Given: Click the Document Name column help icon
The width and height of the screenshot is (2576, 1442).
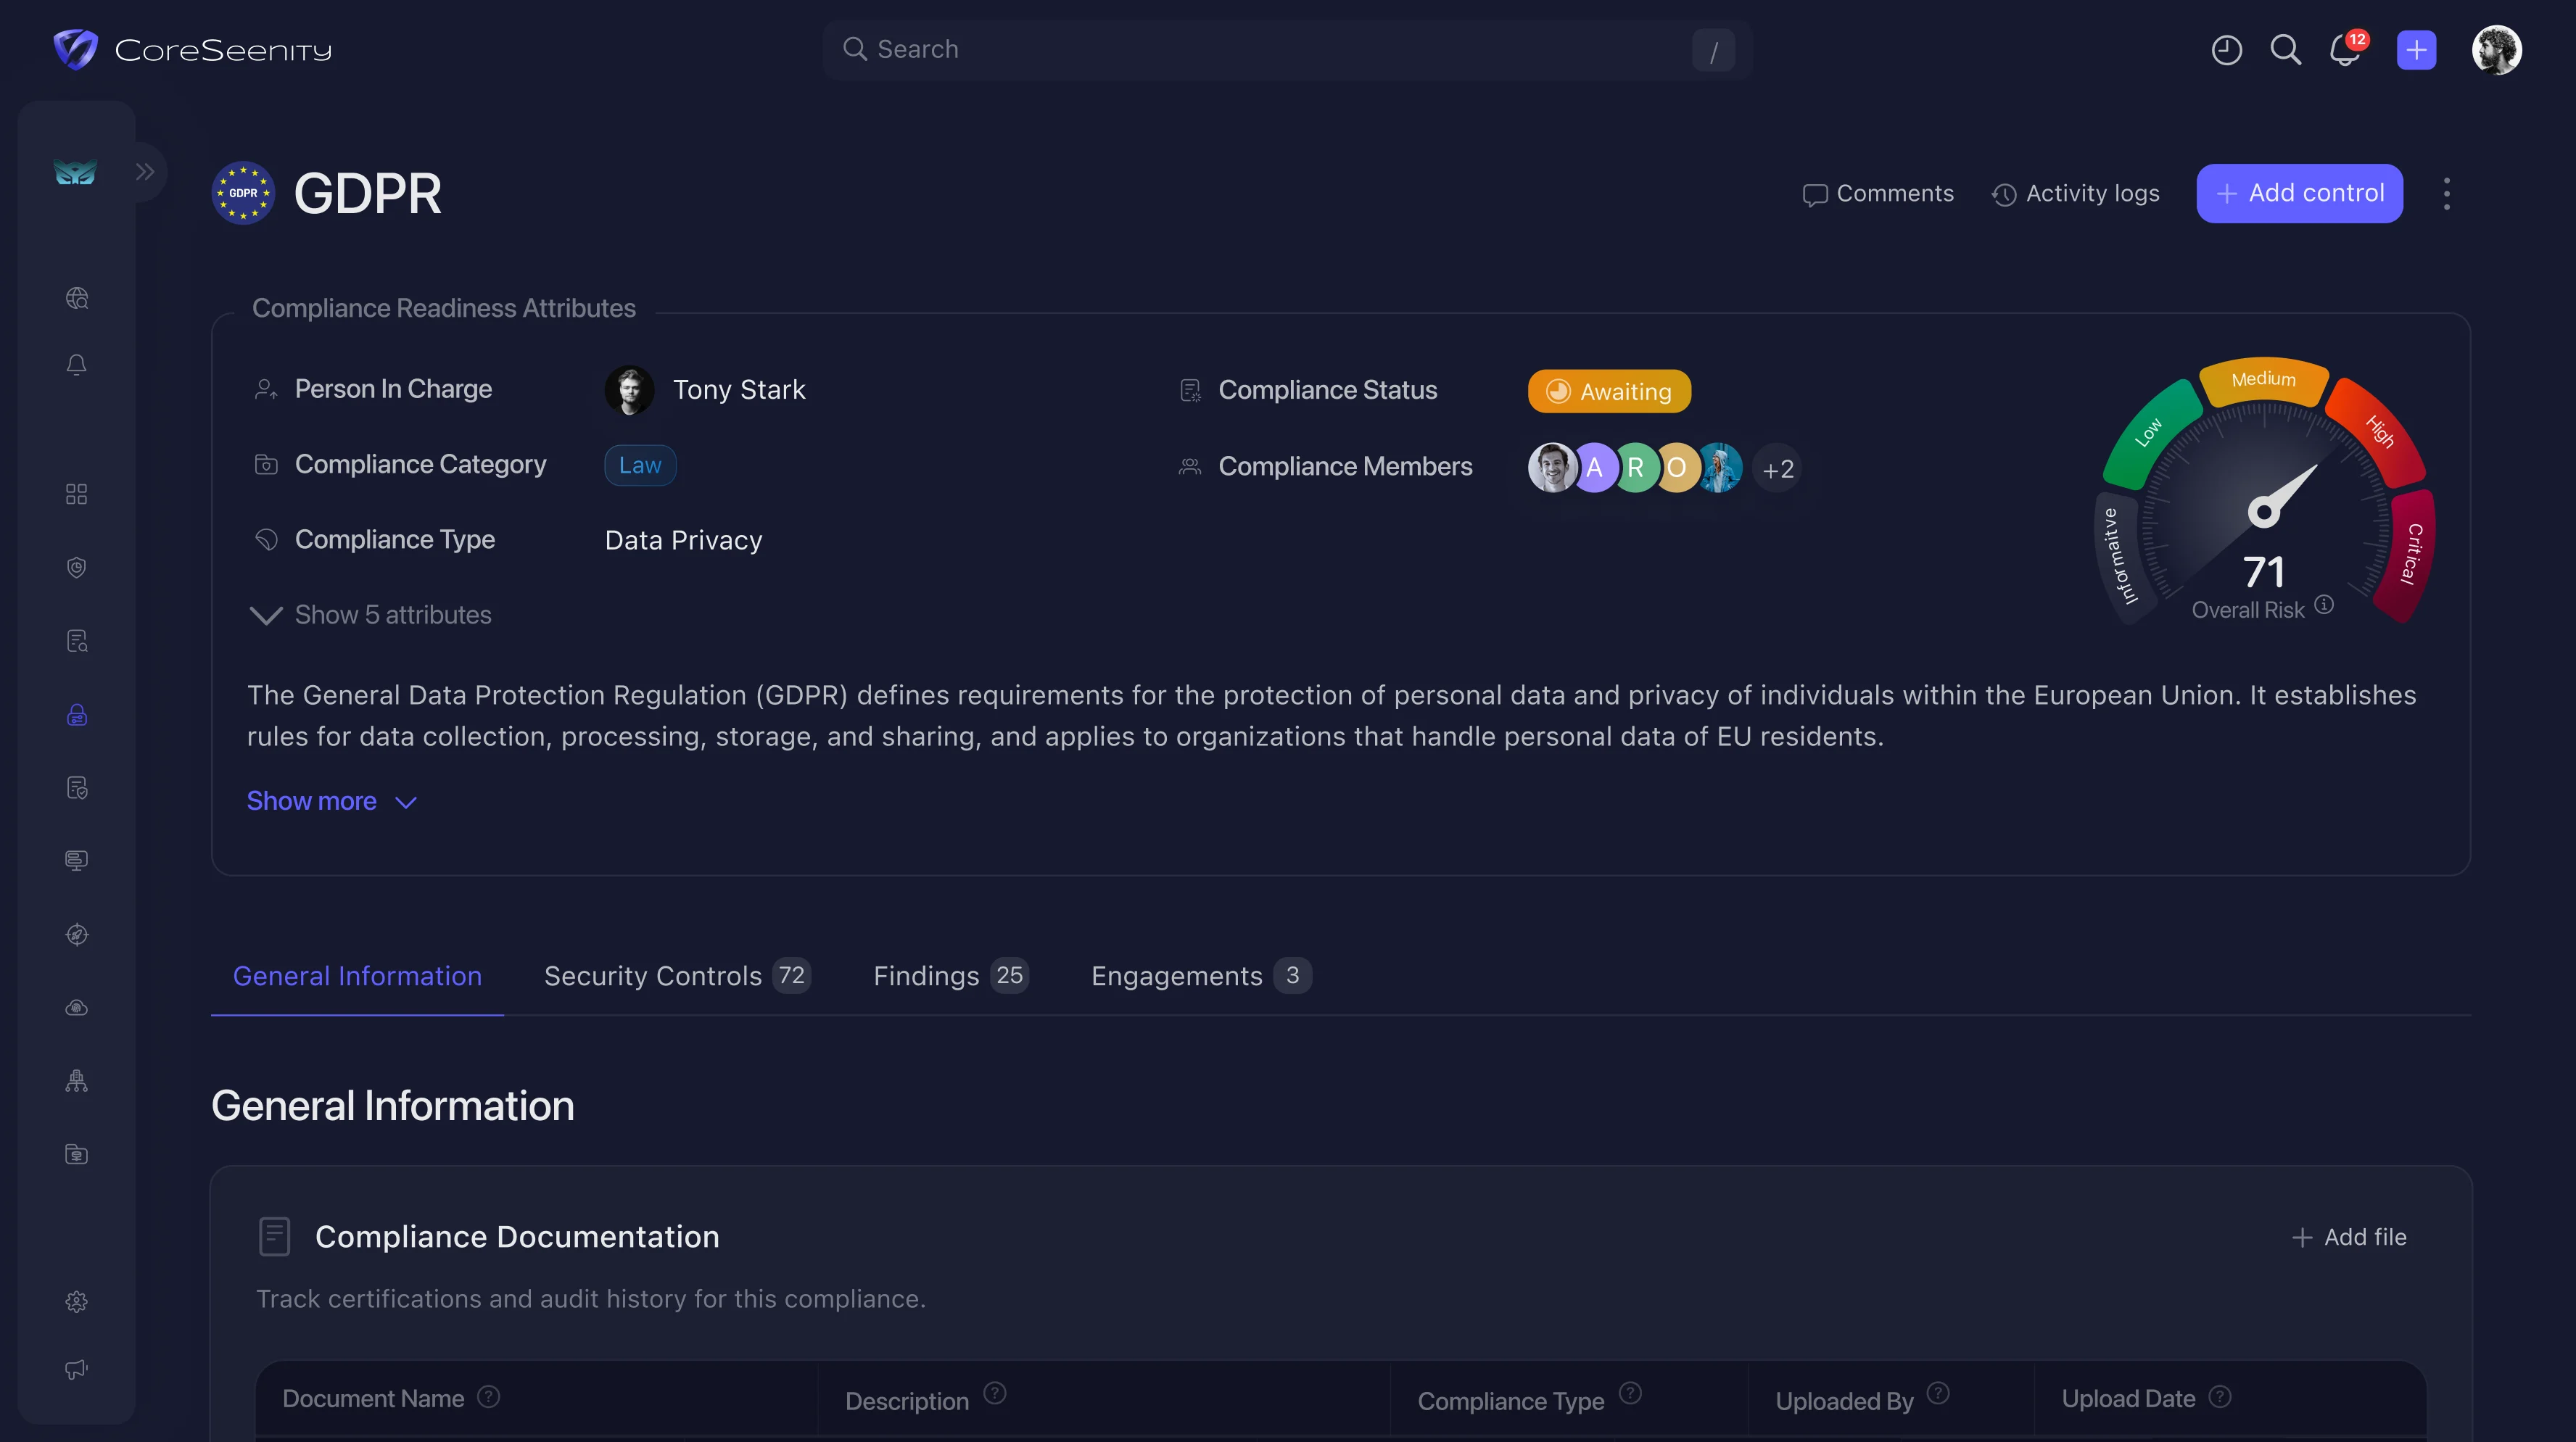Looking at the screenshot, I should [488, 1397].
